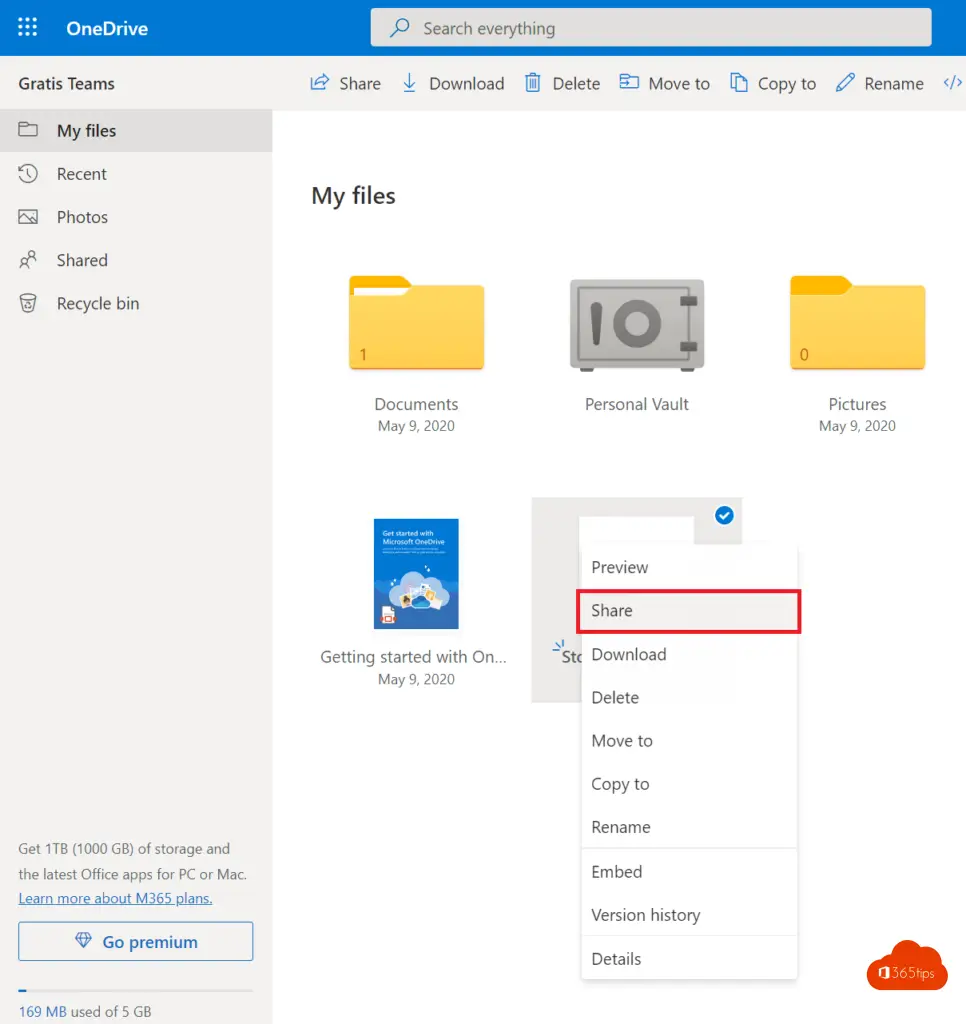Image resolution: width=966 pixels, height=1024 pixels.
Task: Choose Rename from the context menu
Action: (x=689, y=827)
